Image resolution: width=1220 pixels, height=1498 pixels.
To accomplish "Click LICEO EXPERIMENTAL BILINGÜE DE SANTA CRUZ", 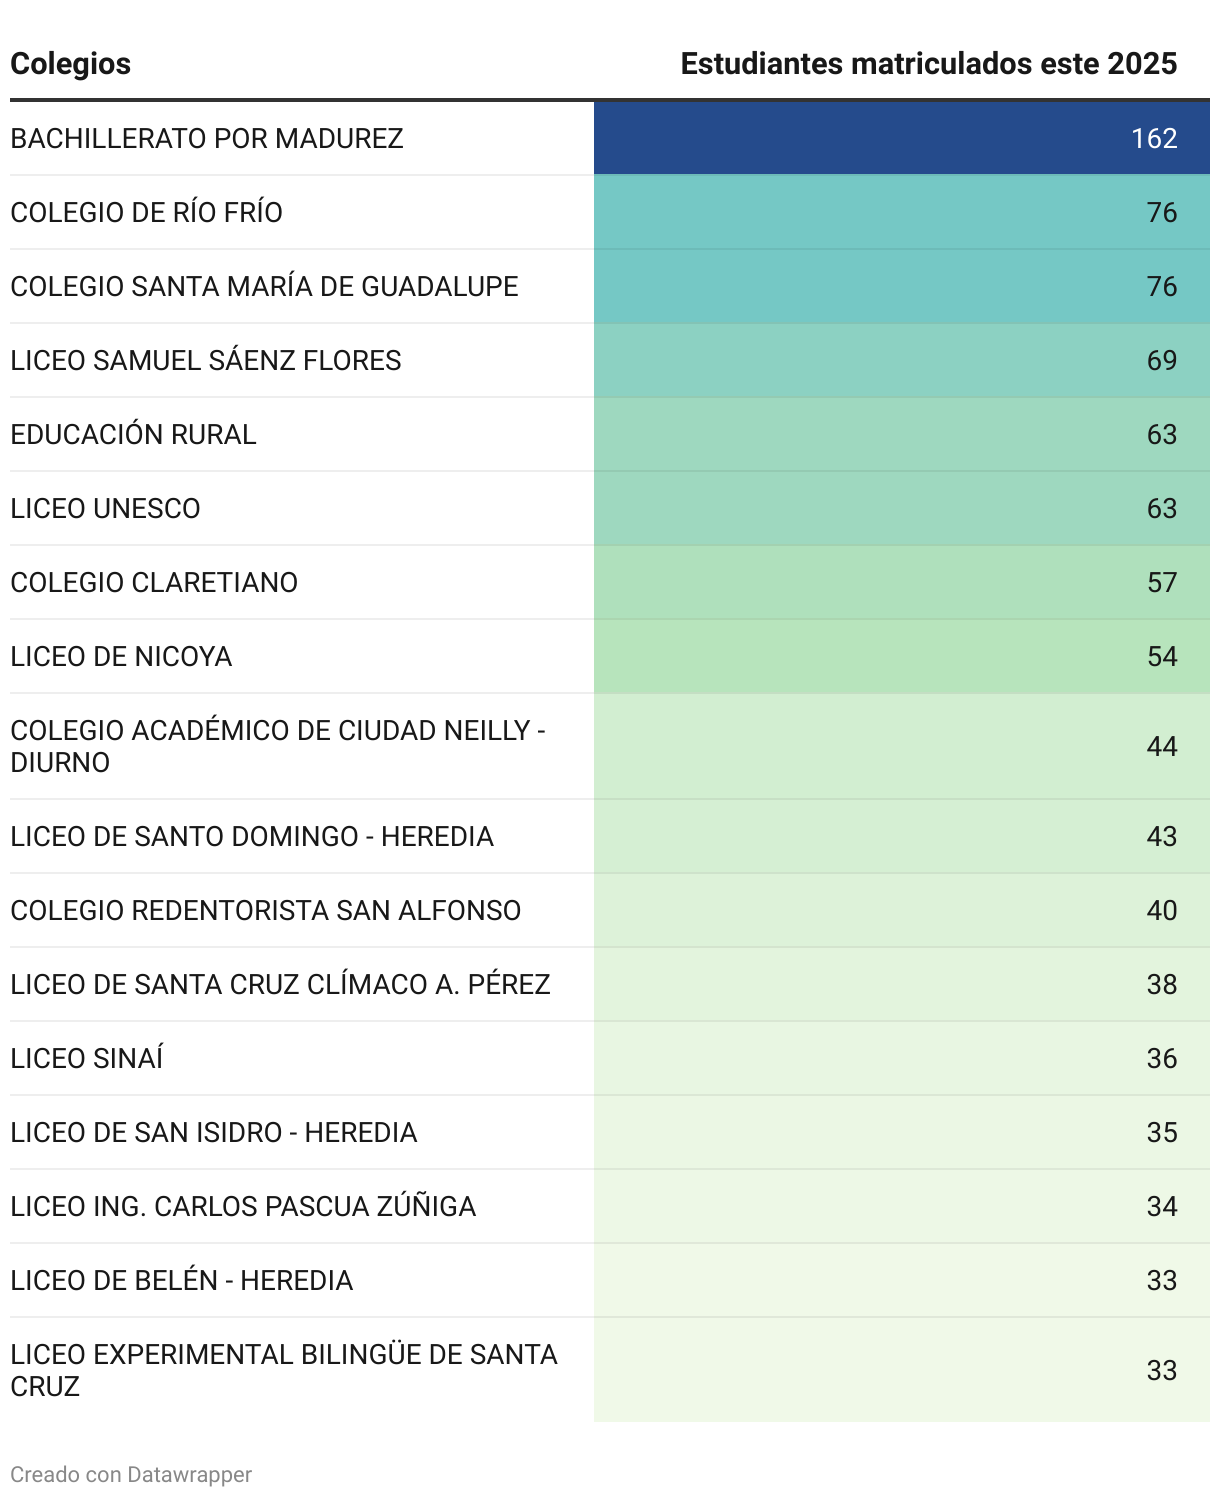I will [x=284, y=1370].
